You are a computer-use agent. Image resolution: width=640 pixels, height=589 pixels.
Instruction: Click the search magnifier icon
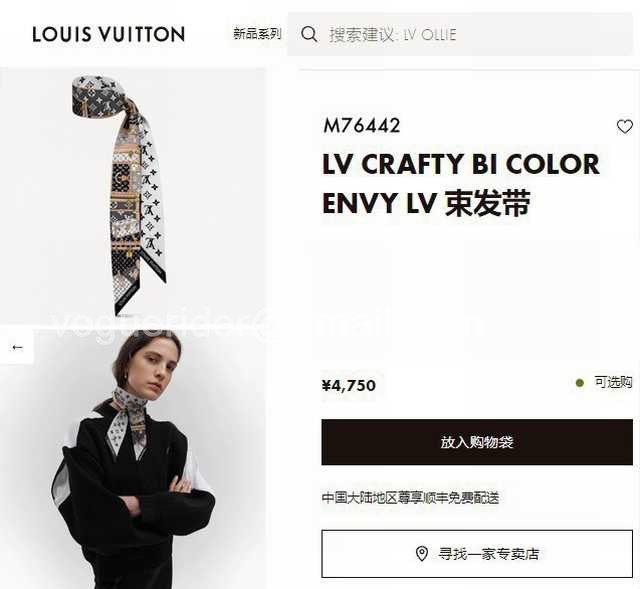[309, 34]
